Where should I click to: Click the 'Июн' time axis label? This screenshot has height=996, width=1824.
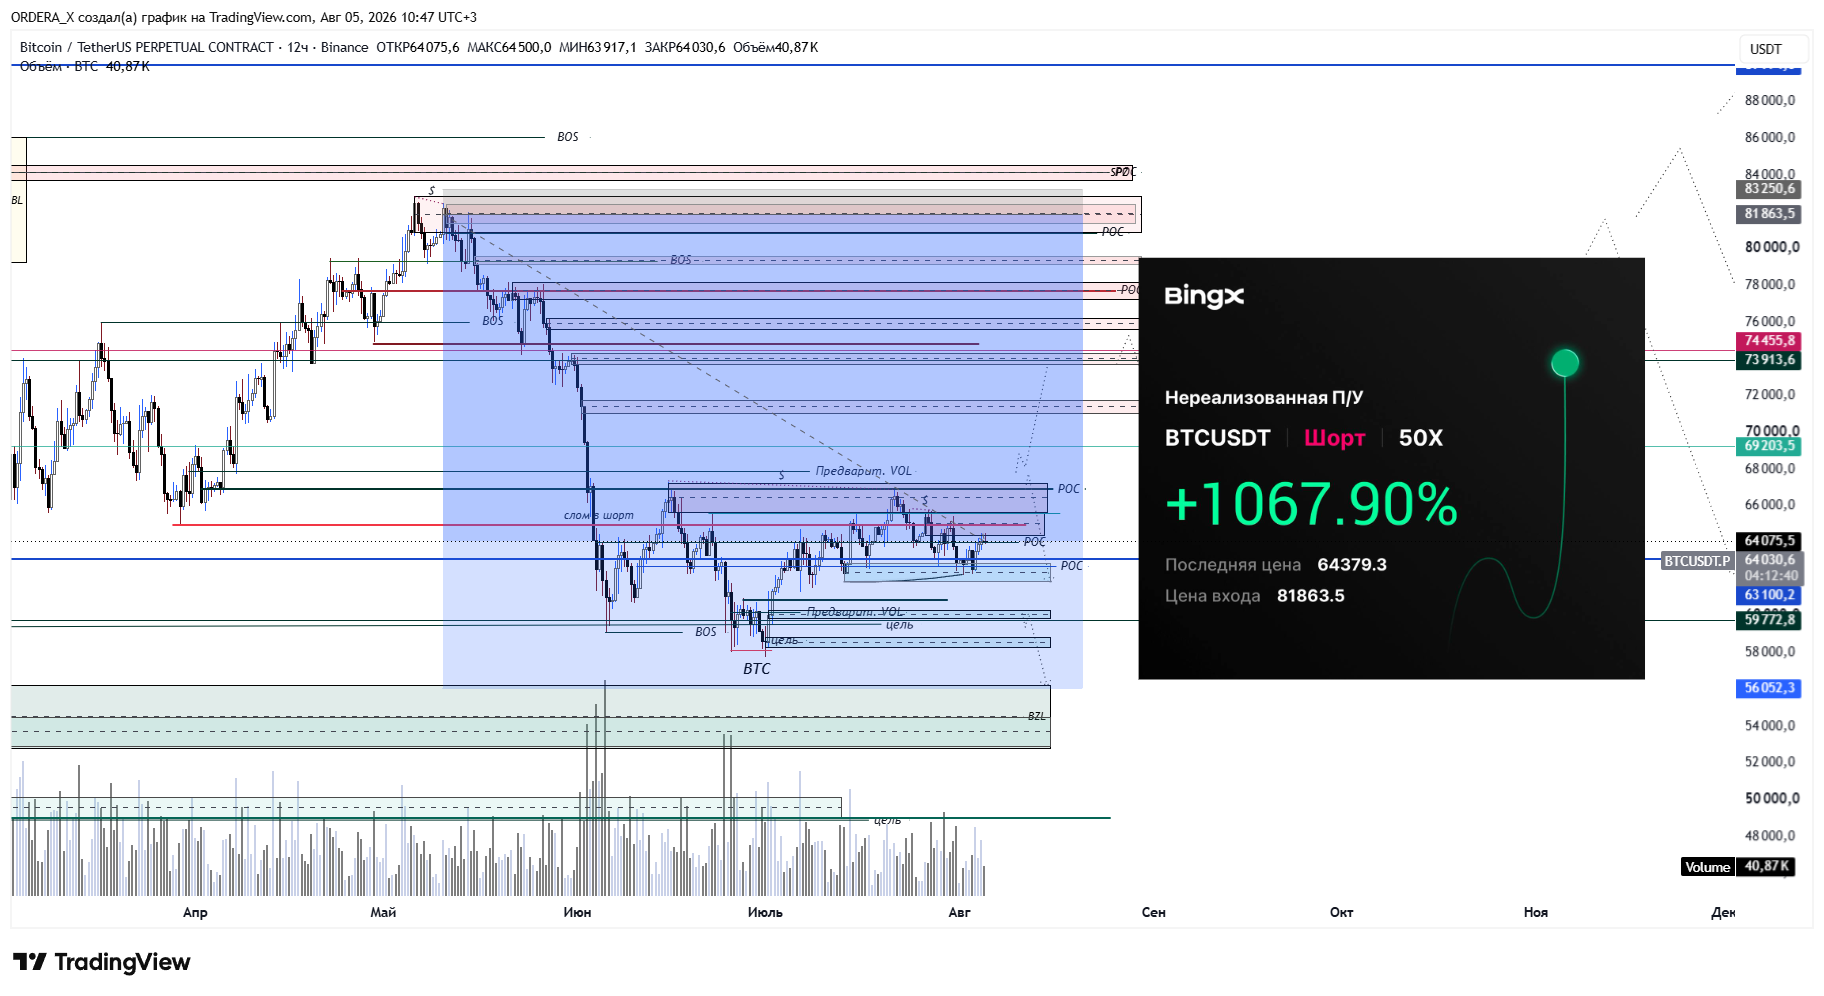click(x=577, y=912)
